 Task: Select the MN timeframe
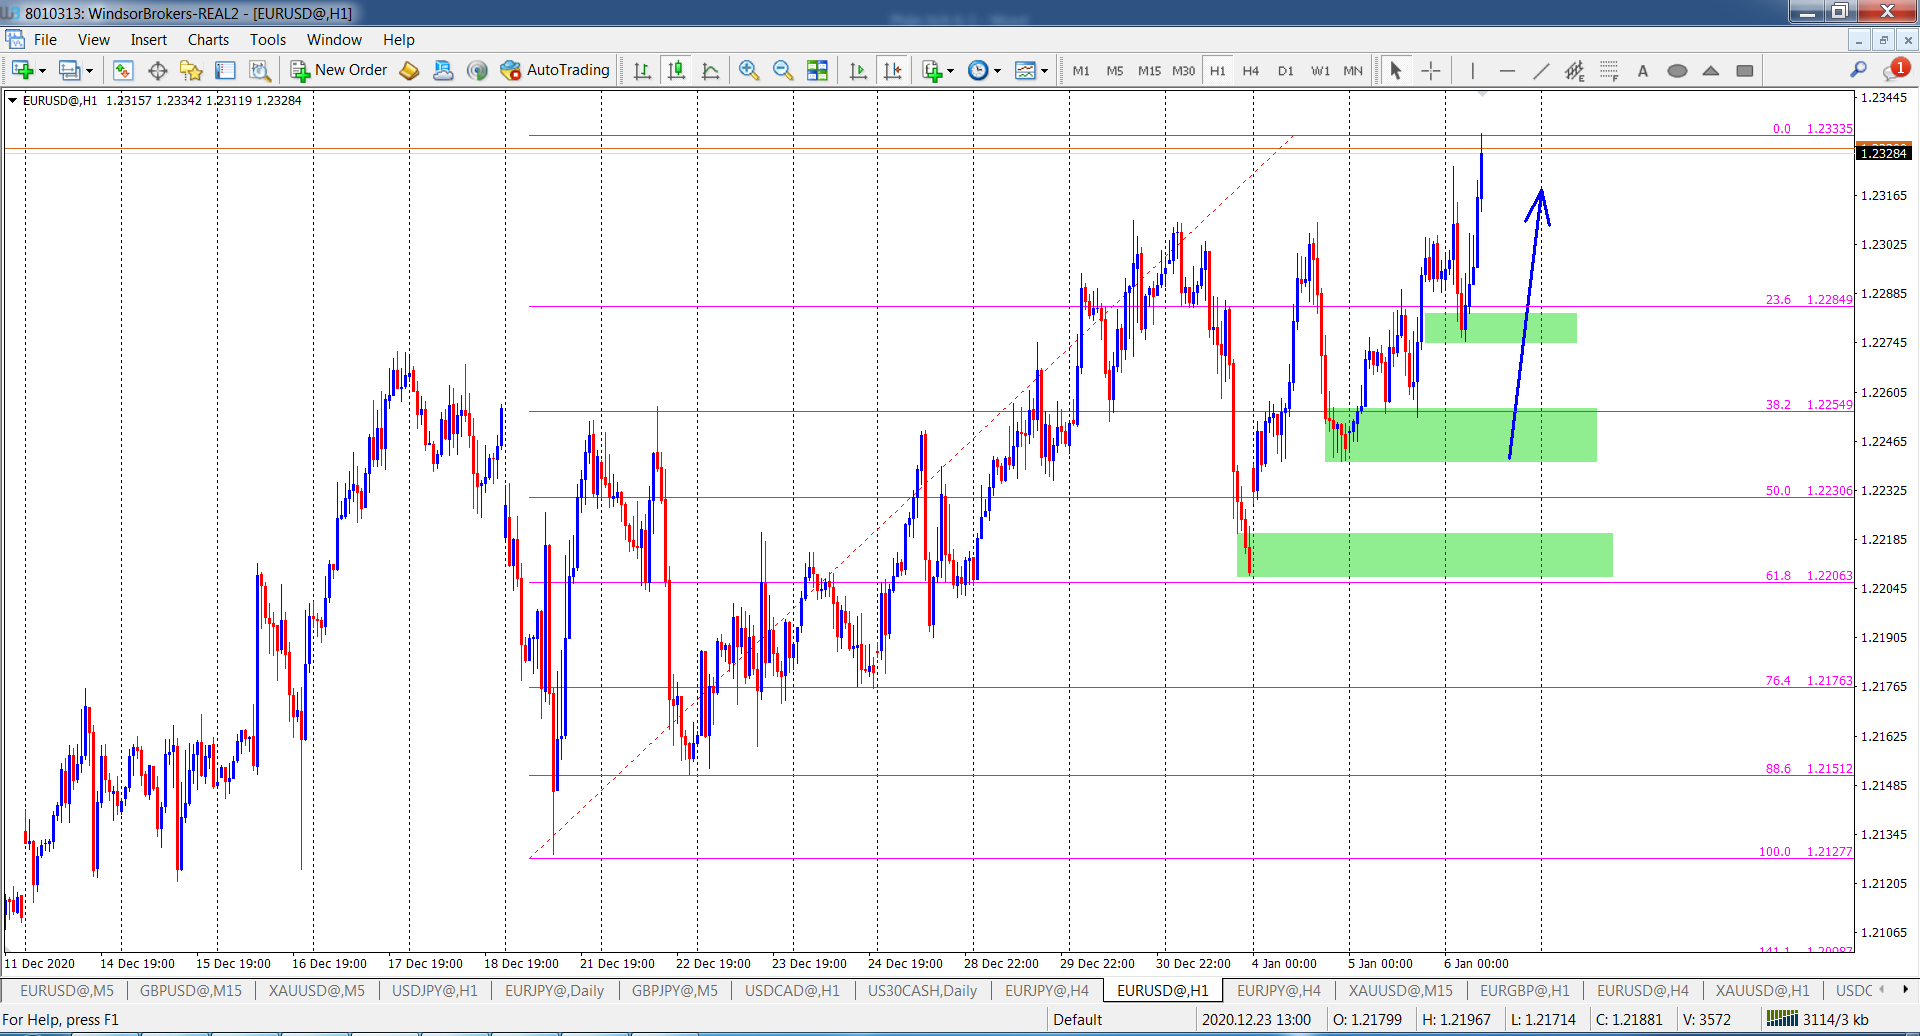(x=1353, y=71)
